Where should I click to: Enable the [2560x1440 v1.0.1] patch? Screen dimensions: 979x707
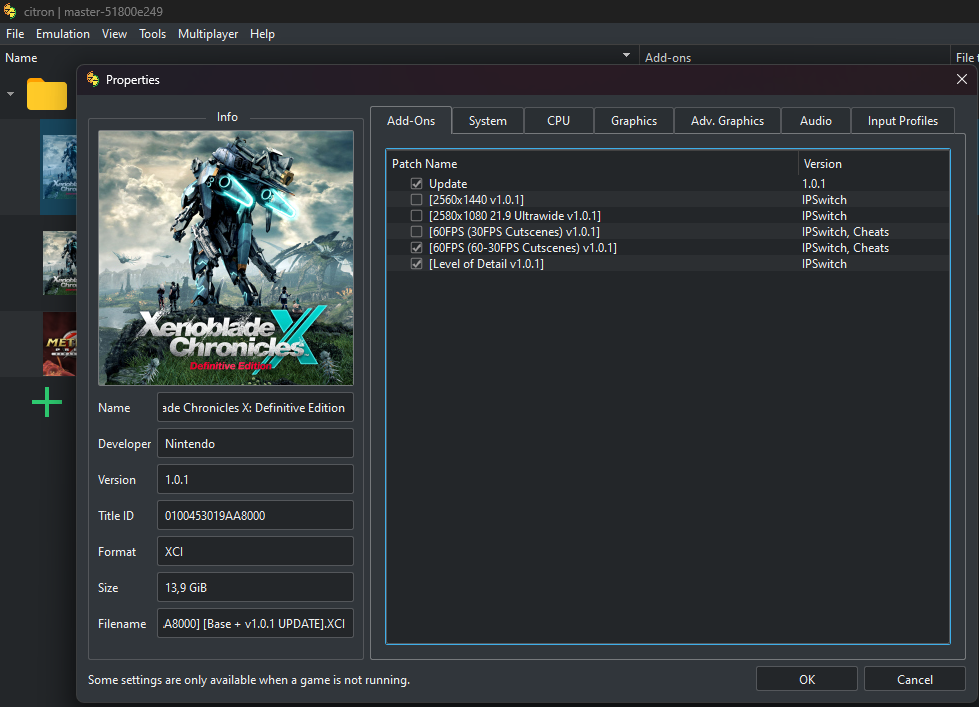(x=416, y=200)
